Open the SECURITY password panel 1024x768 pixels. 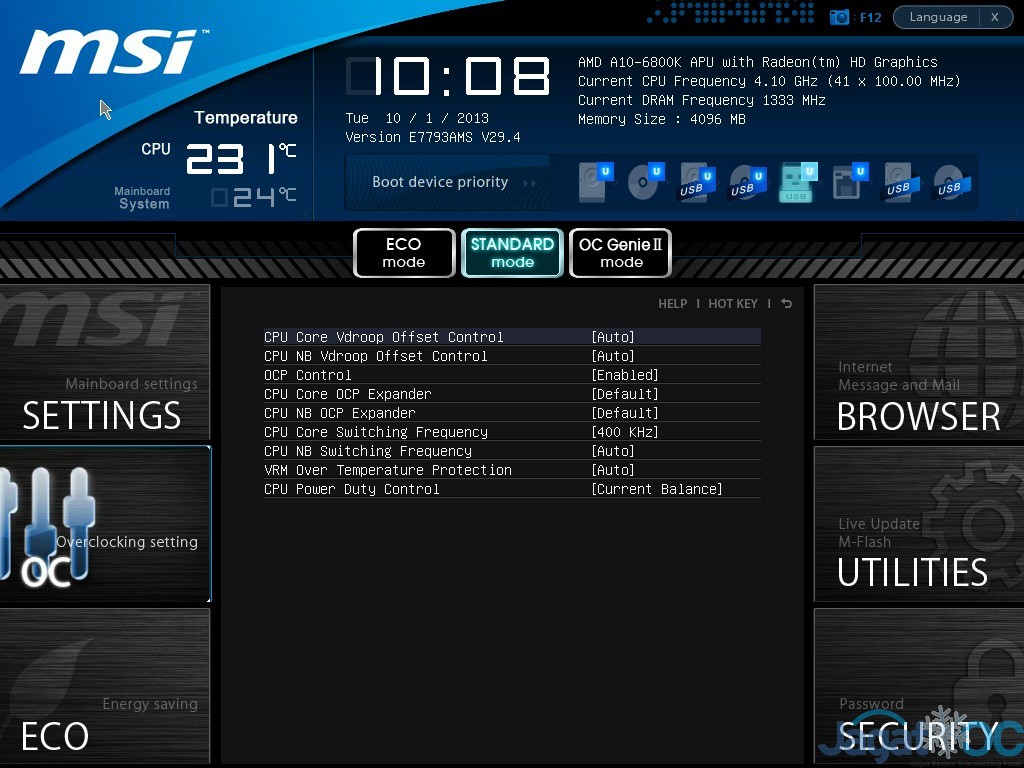pyautogui.click(x=919, y=686)
